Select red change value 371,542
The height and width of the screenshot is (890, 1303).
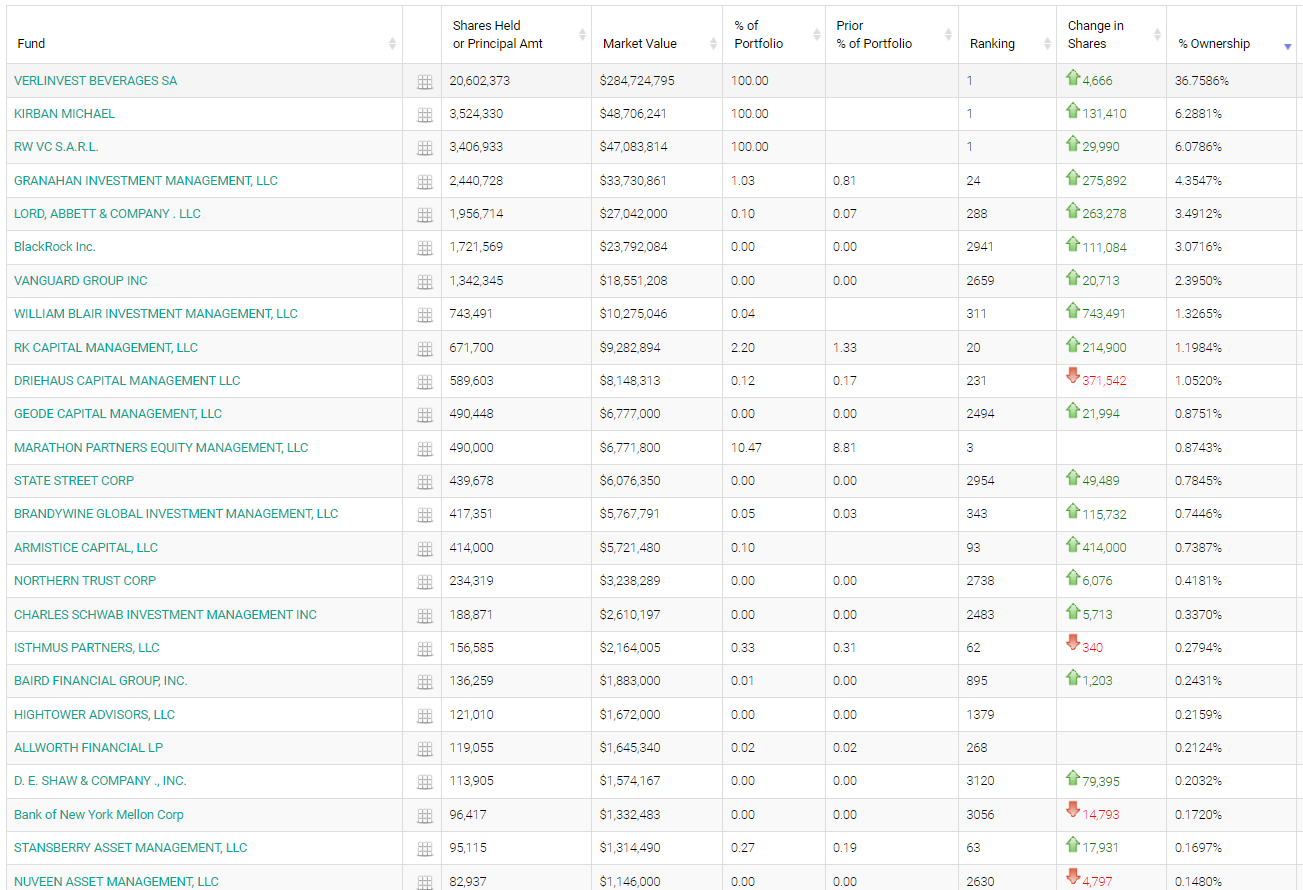click(1104, 380)
